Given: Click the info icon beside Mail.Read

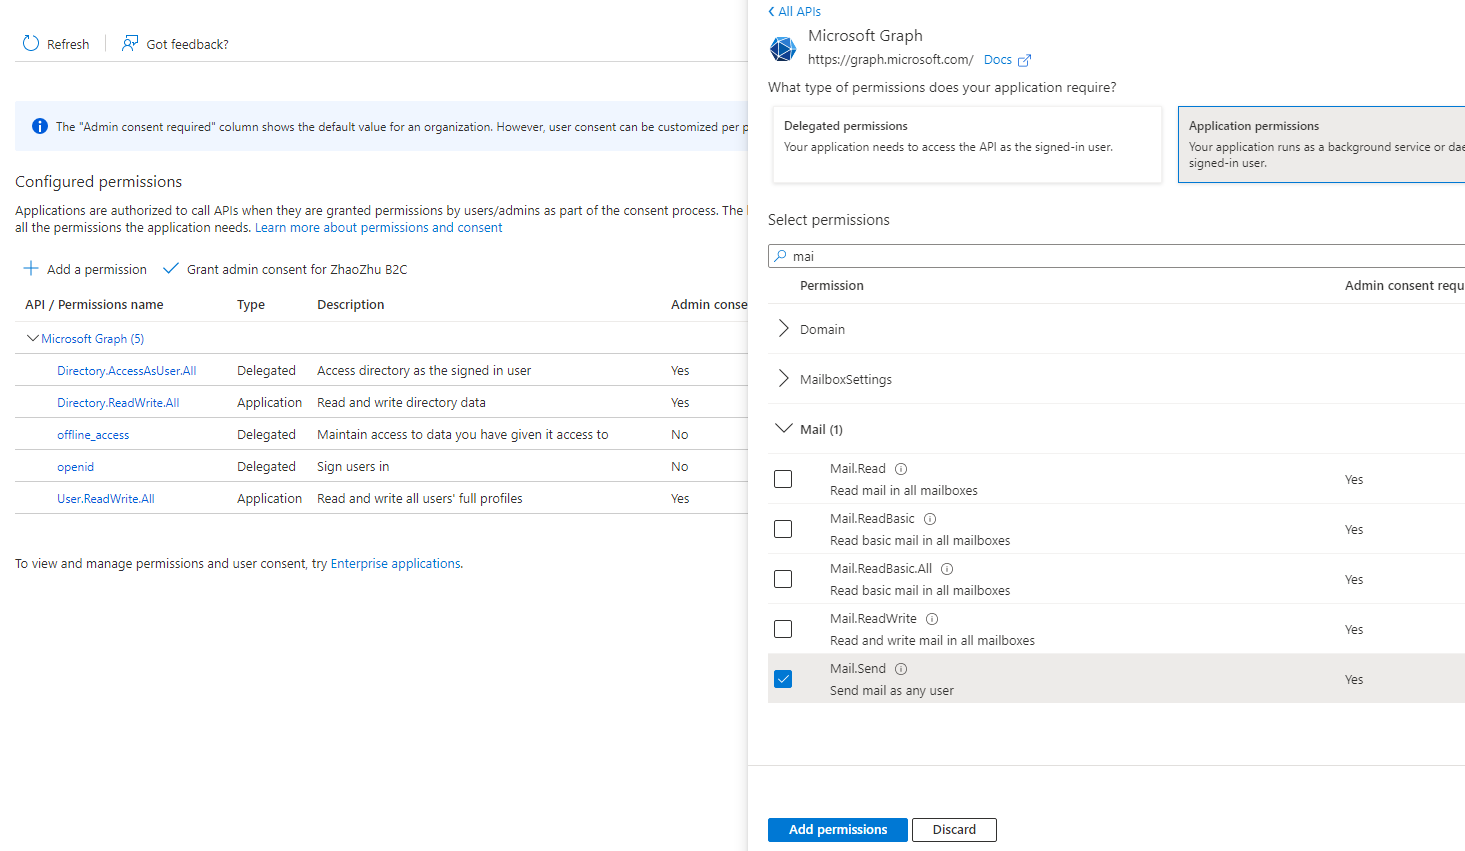Looking at the screenshot, I should click(899, 467).
